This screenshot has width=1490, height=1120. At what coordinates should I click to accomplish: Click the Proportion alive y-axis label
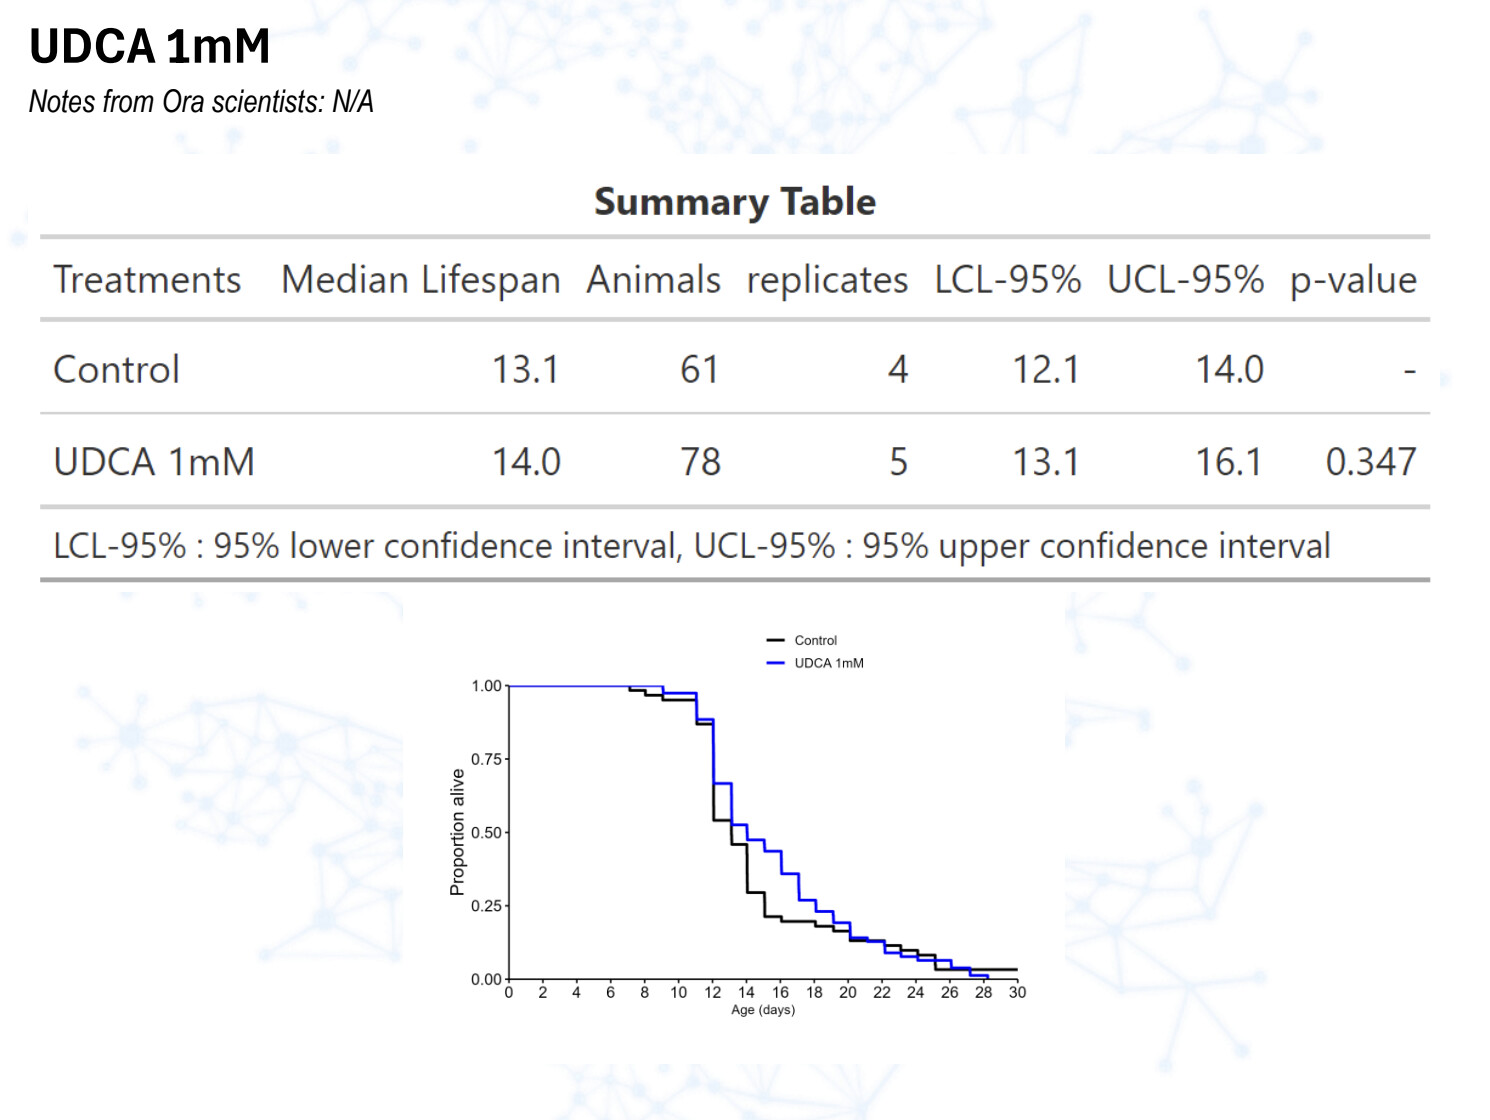click(458, 832)
